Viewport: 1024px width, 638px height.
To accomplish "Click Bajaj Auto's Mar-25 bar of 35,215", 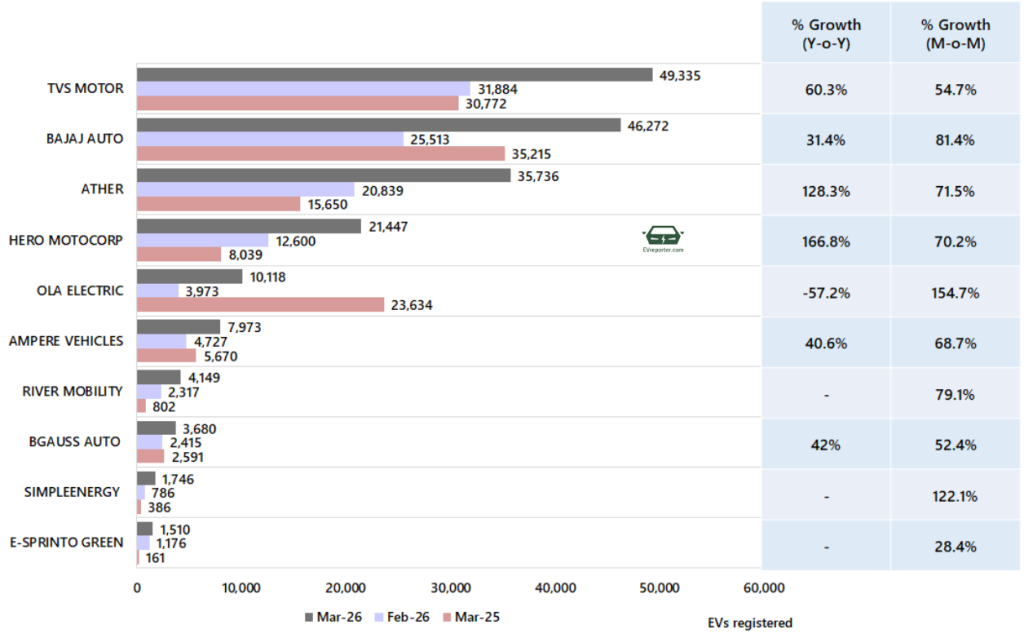I will [x=320, y=154].
